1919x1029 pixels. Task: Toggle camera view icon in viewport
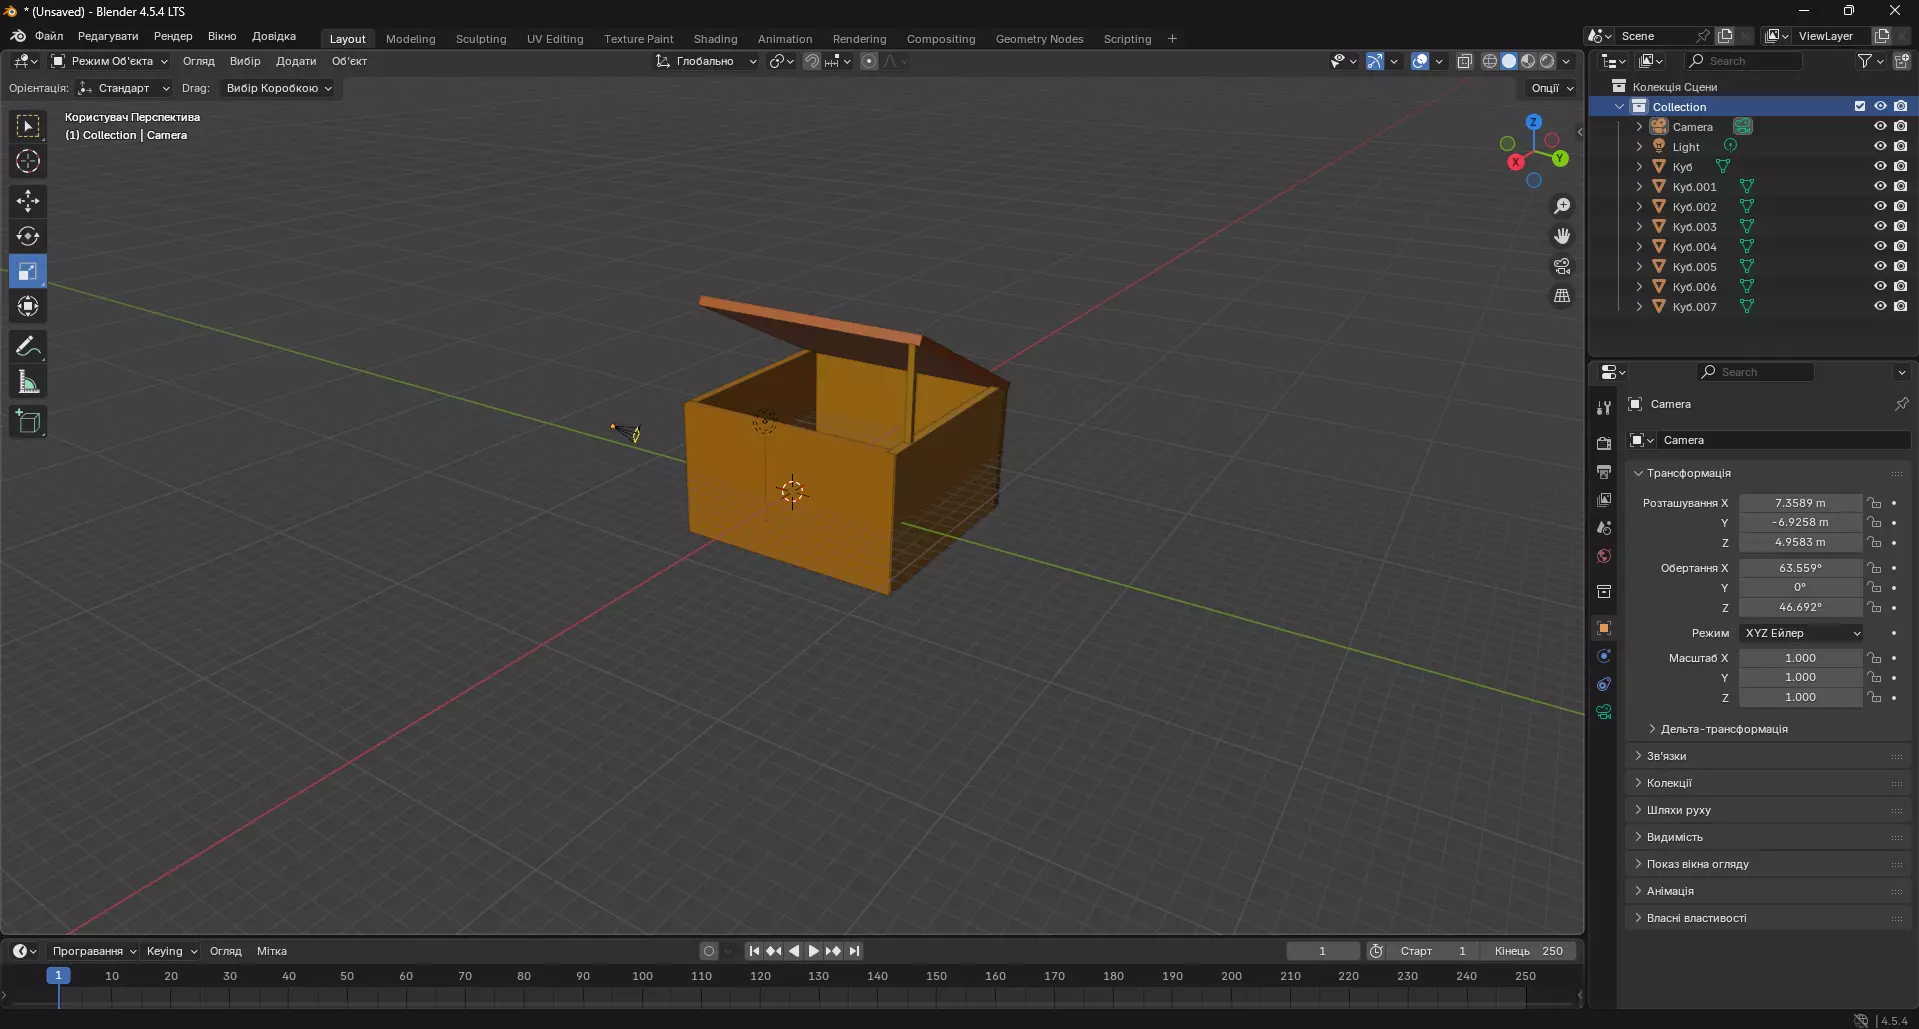point(1562,266)
